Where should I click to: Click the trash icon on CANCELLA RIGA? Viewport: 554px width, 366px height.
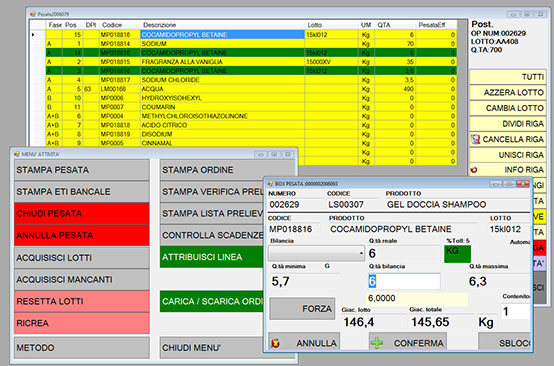pos(475,139)
